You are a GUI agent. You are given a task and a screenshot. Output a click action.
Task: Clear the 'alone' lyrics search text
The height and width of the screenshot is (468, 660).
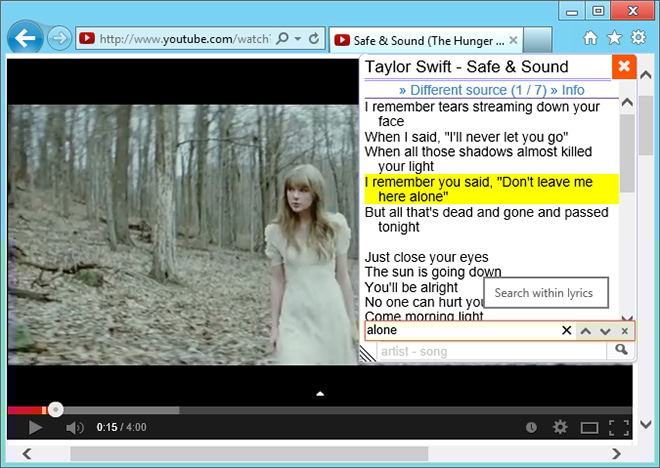566,331
